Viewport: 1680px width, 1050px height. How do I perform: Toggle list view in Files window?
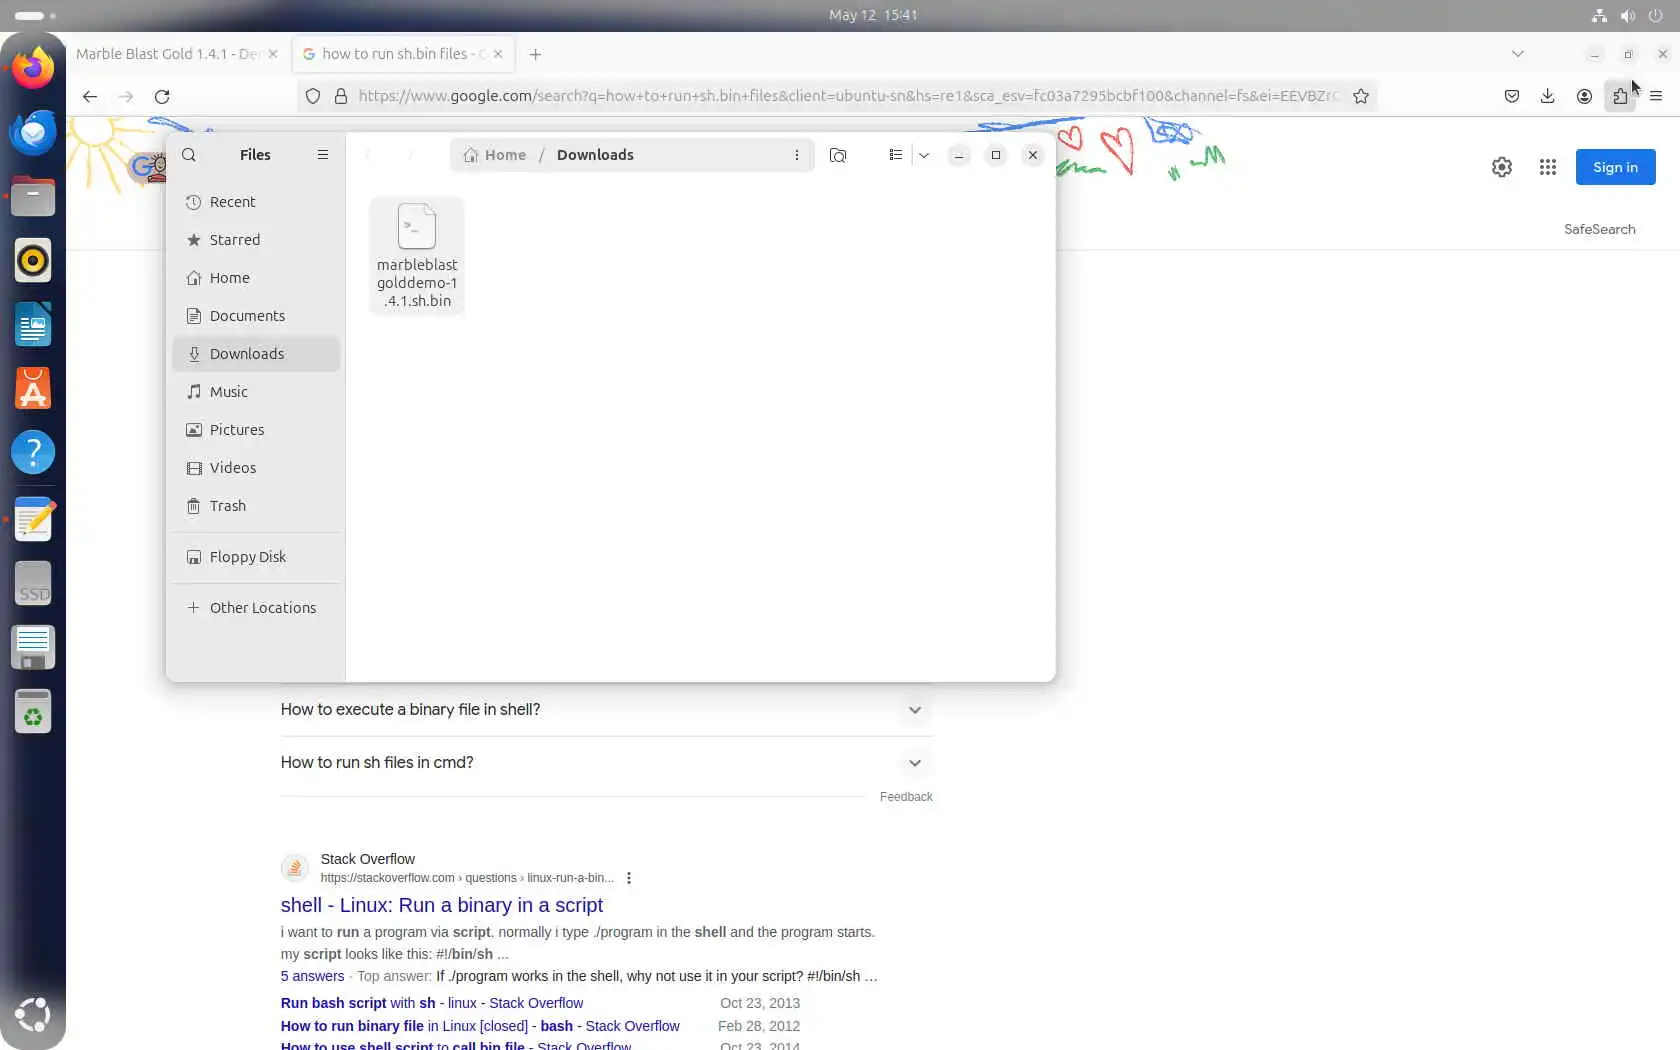(x=895, y=155)
